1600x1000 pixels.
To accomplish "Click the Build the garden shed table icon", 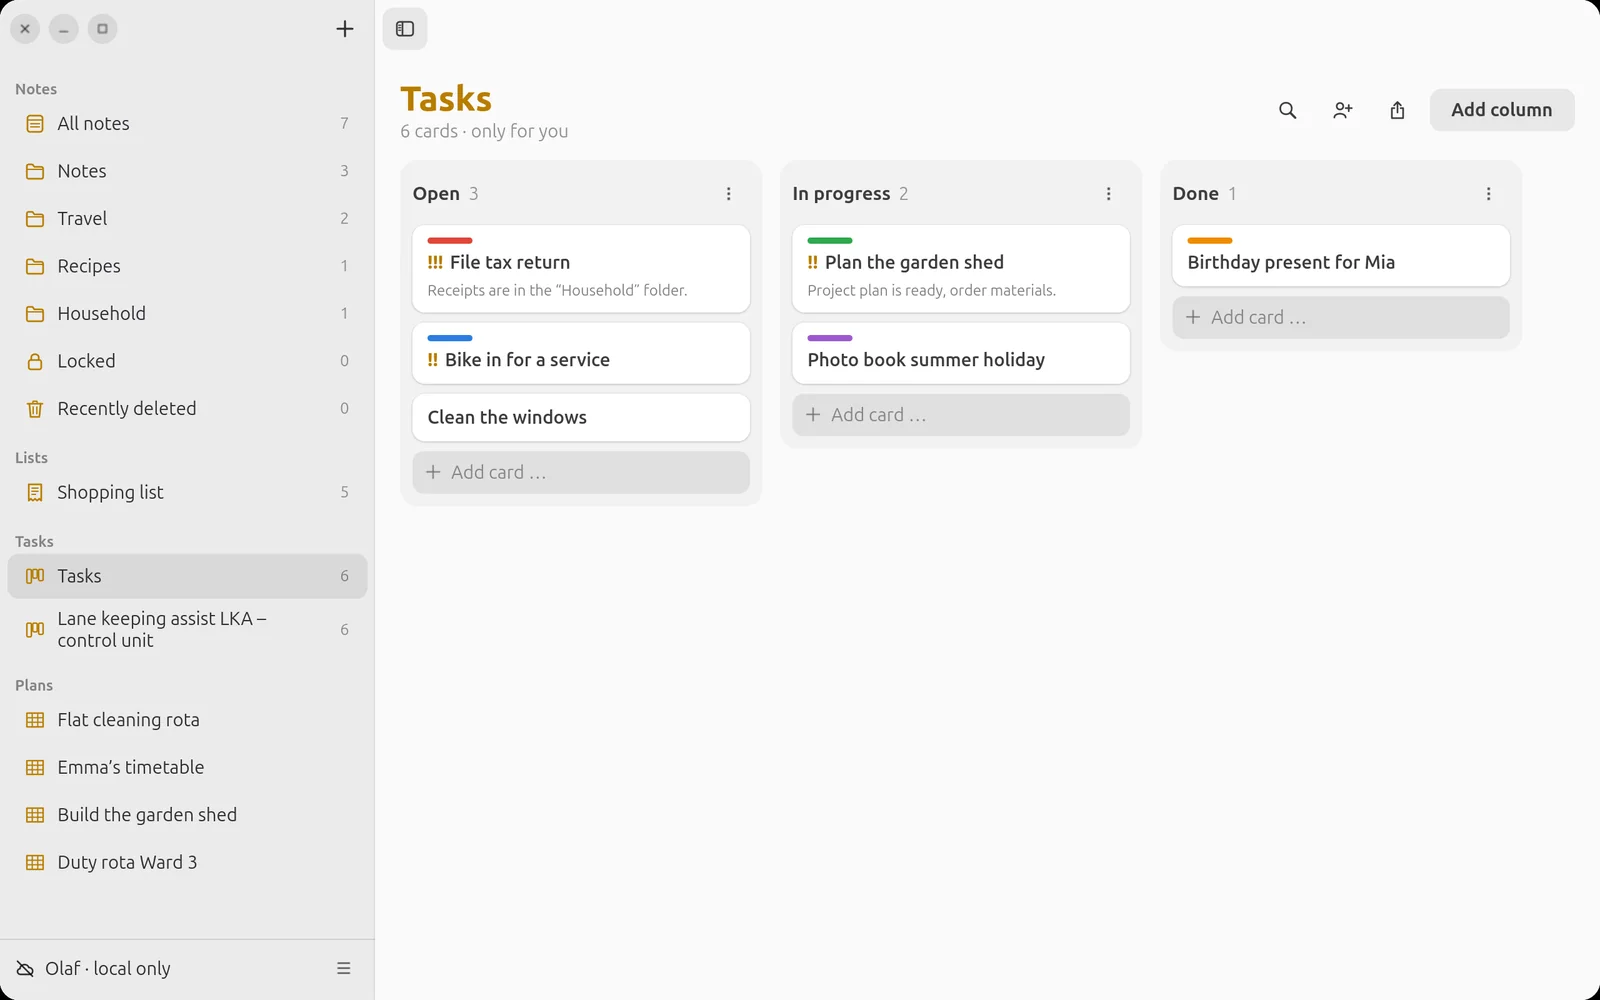I will click(x=35, y=815).
